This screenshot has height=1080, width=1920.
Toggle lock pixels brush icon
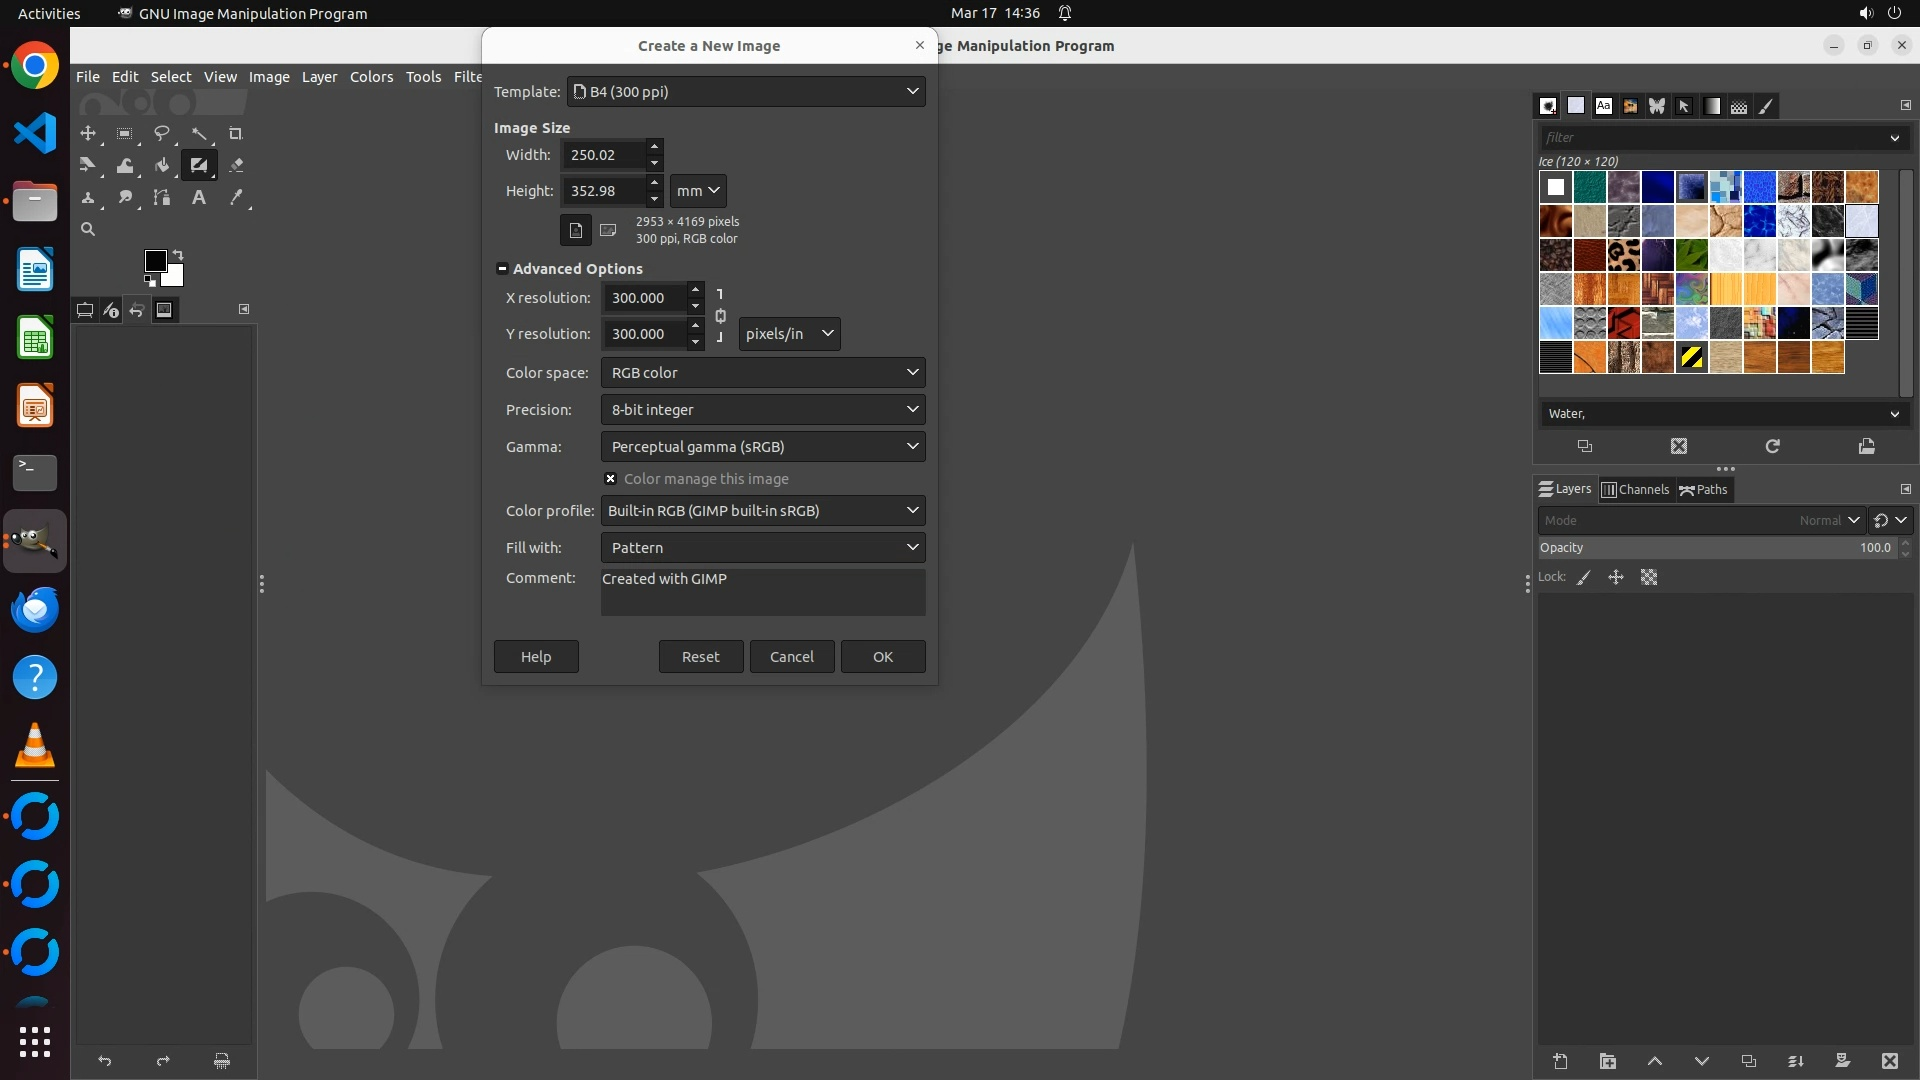(1584, 577)
